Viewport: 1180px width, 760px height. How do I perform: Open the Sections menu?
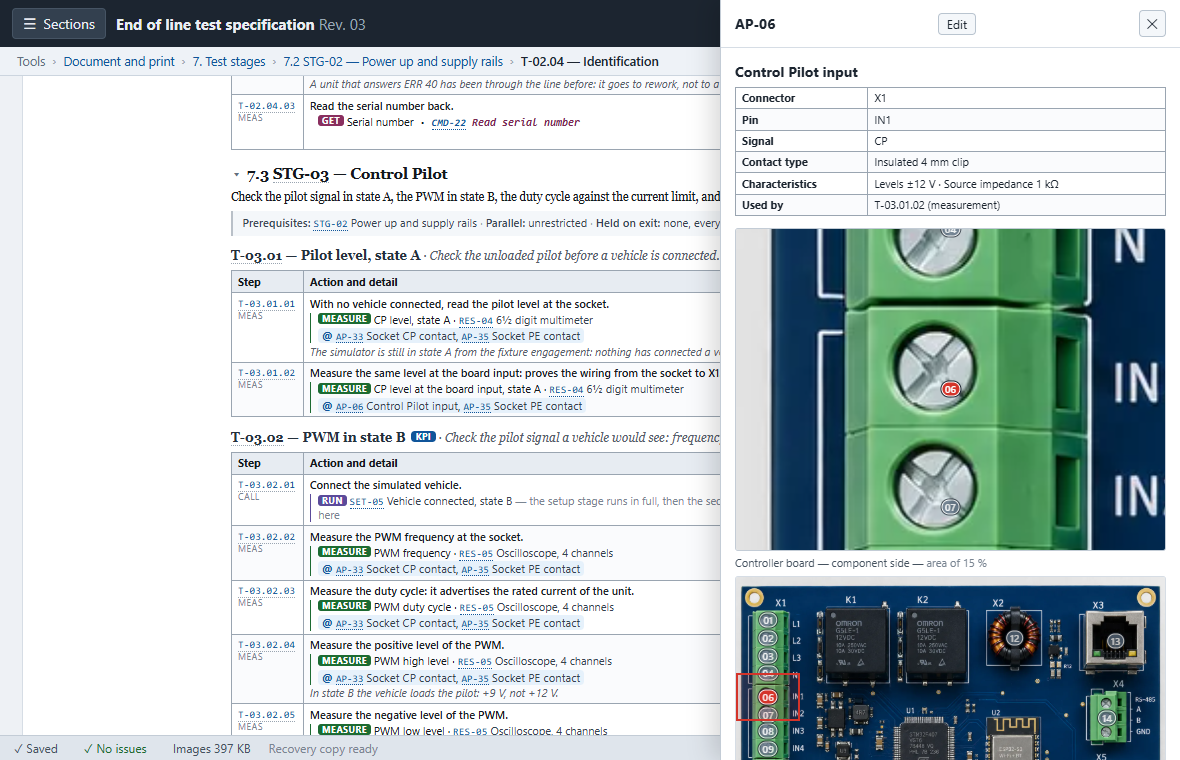59,24
